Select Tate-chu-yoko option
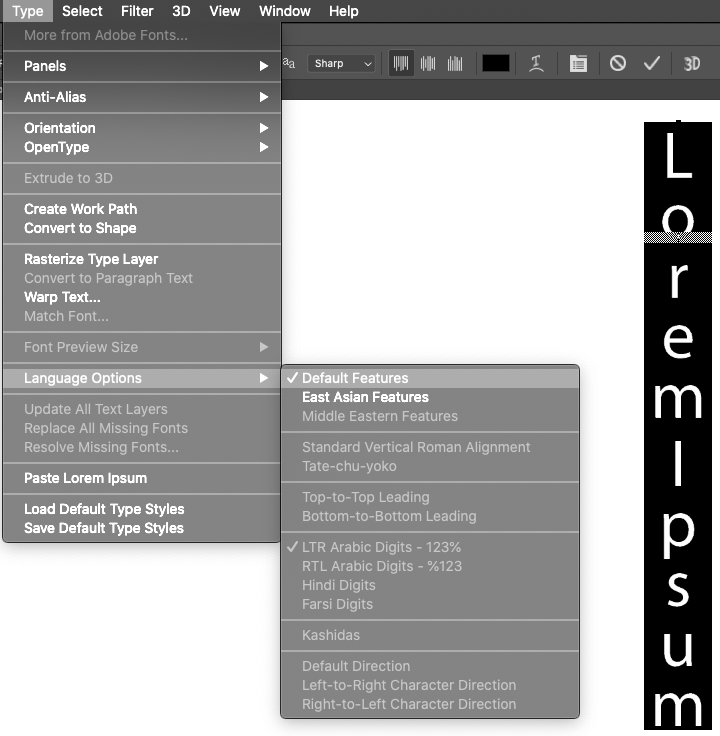 (430, 467)
